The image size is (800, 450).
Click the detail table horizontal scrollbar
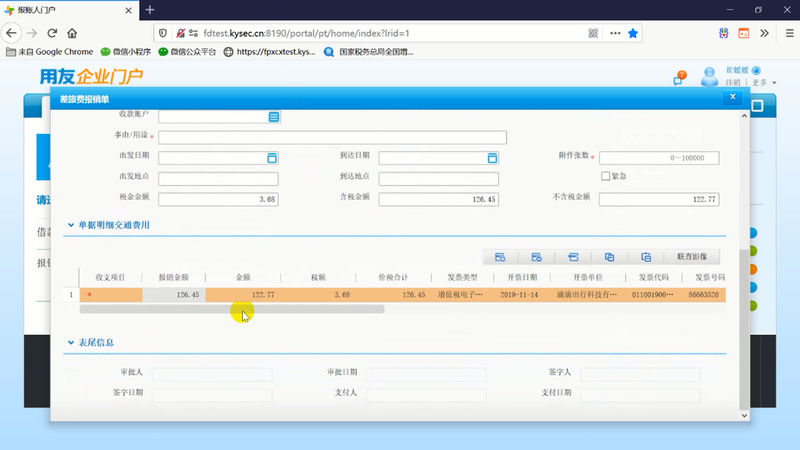click(232, 309)
